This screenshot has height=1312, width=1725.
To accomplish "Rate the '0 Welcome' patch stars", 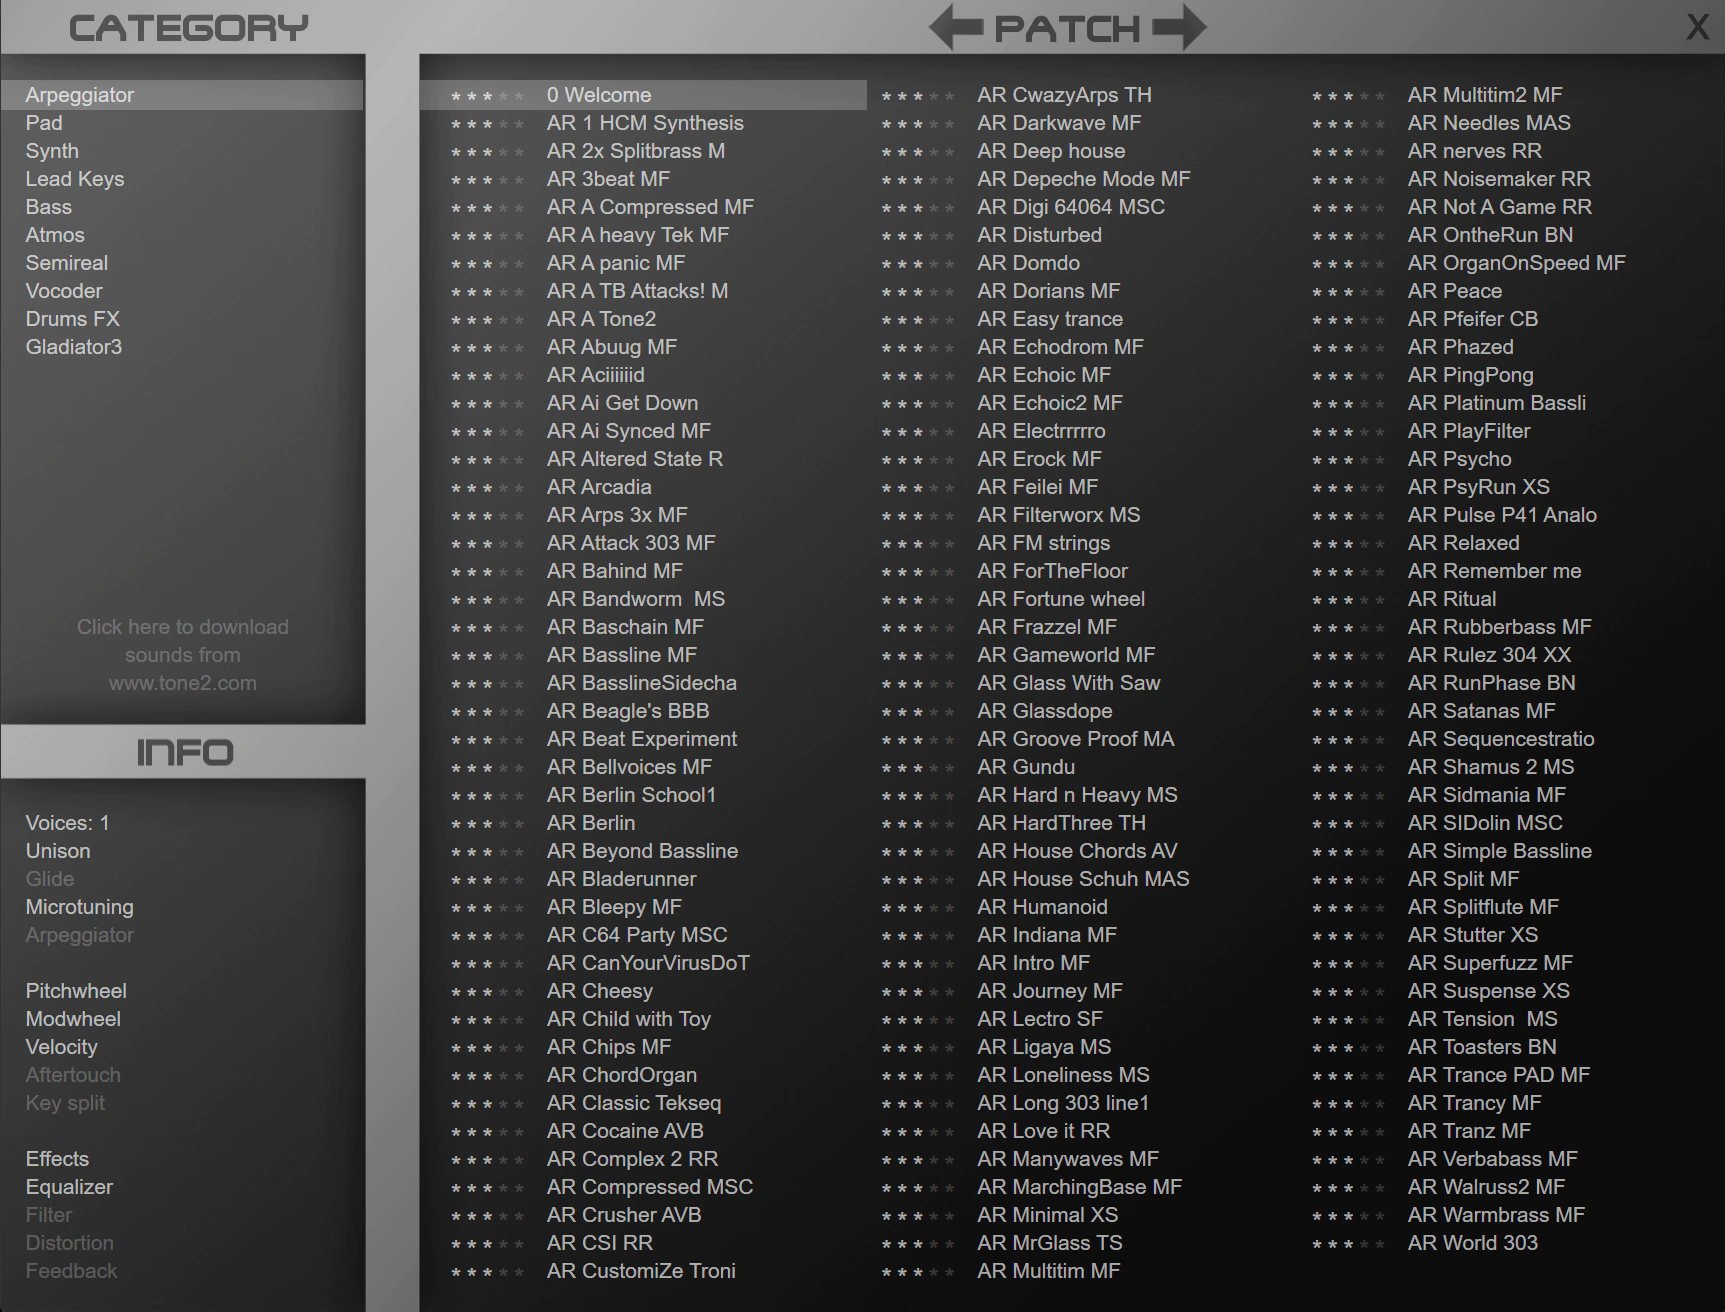I will pos(487,96).
